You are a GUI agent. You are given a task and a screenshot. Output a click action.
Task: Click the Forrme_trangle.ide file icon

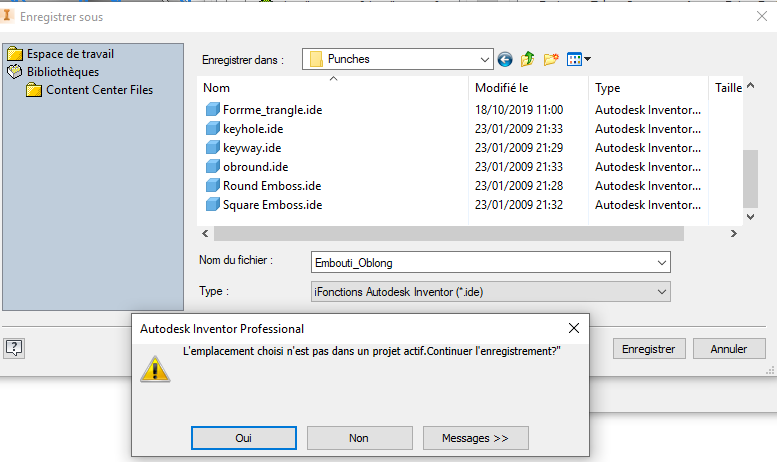[213, 109]
